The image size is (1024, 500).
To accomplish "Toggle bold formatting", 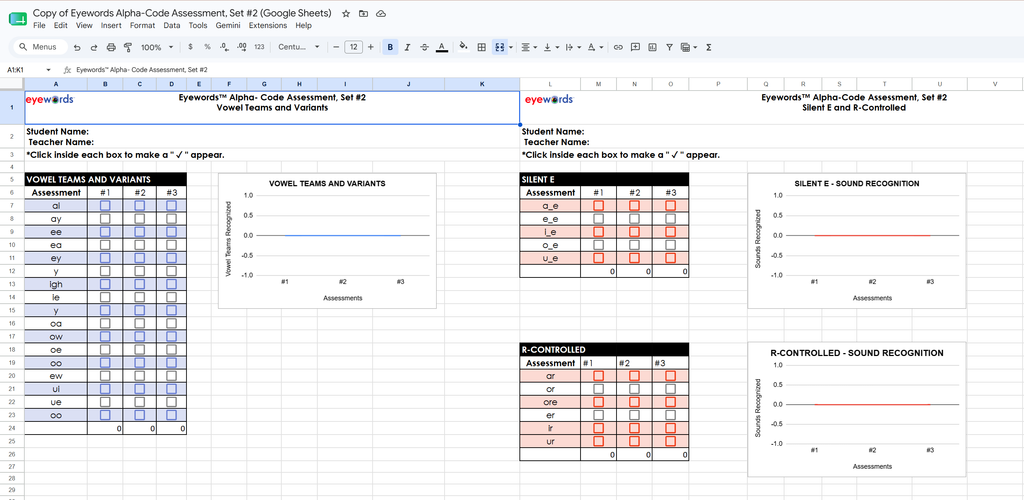I will (x=391, y=47).
